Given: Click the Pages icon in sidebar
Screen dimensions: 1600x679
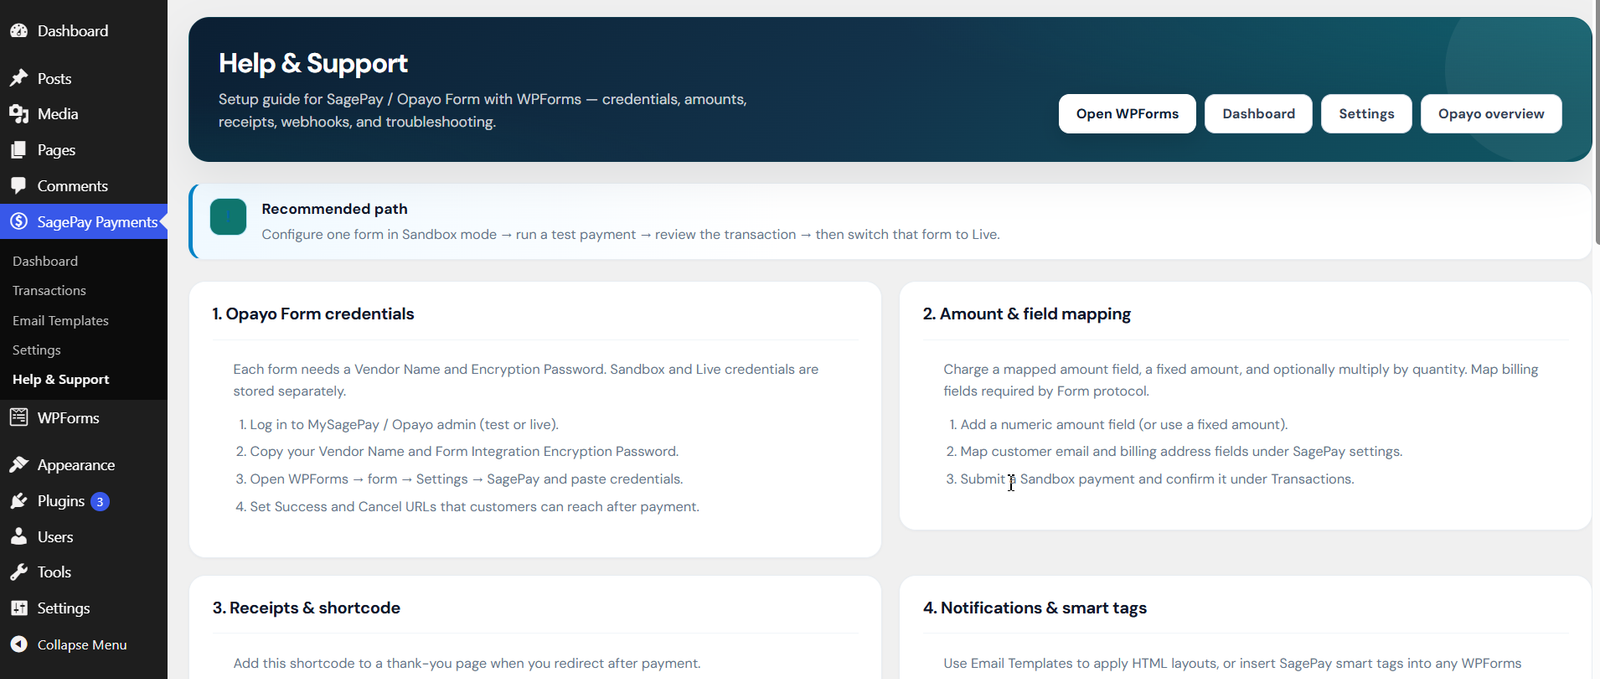Looking at the screenshot, I should click(18, 150).
